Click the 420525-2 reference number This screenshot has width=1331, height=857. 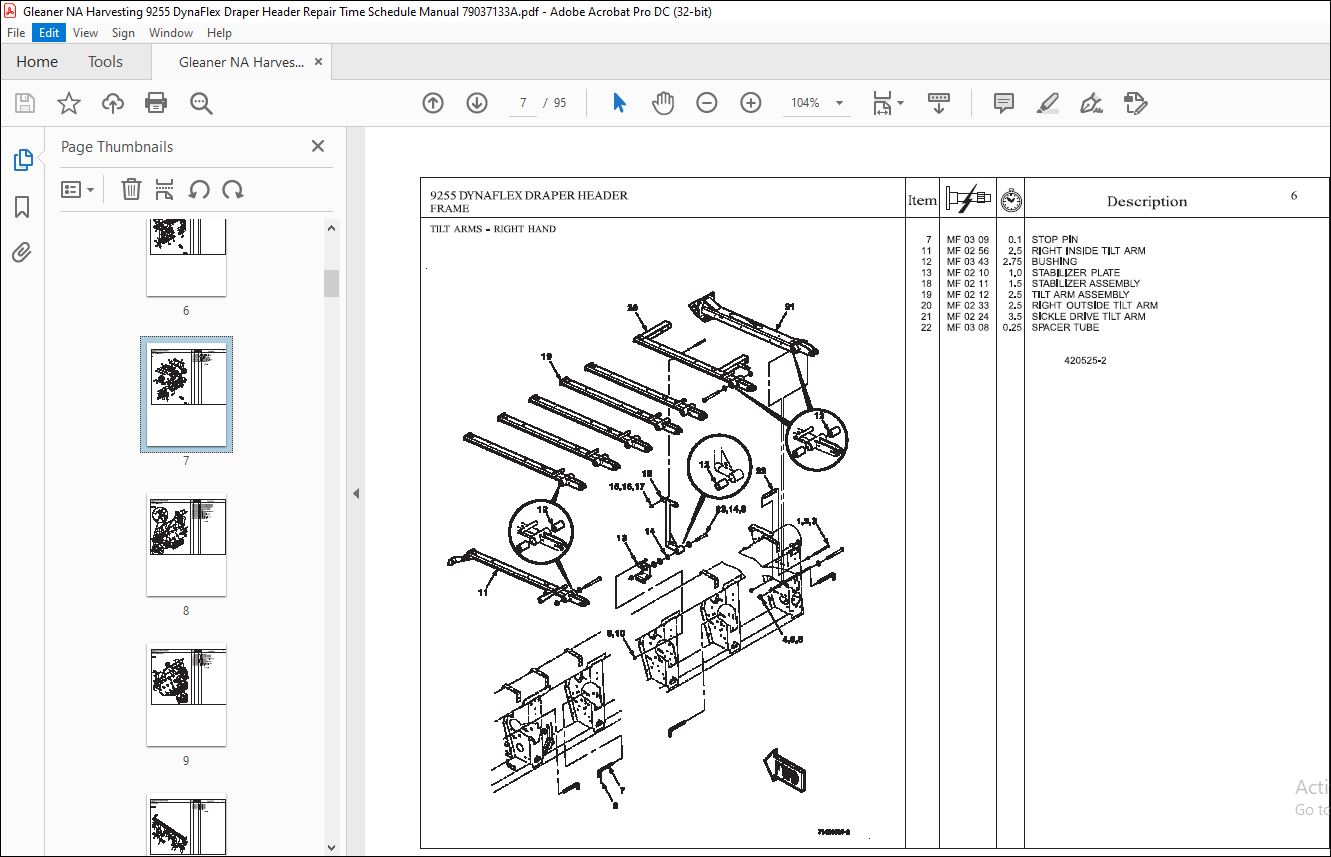pyautogui.click(x=1085, y=361)
